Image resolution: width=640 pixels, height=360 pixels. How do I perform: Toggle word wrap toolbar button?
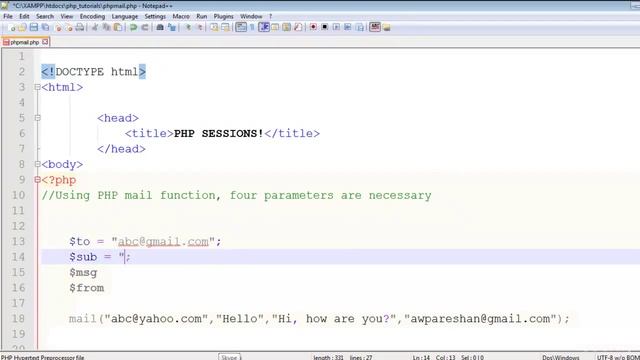point(241,27)
